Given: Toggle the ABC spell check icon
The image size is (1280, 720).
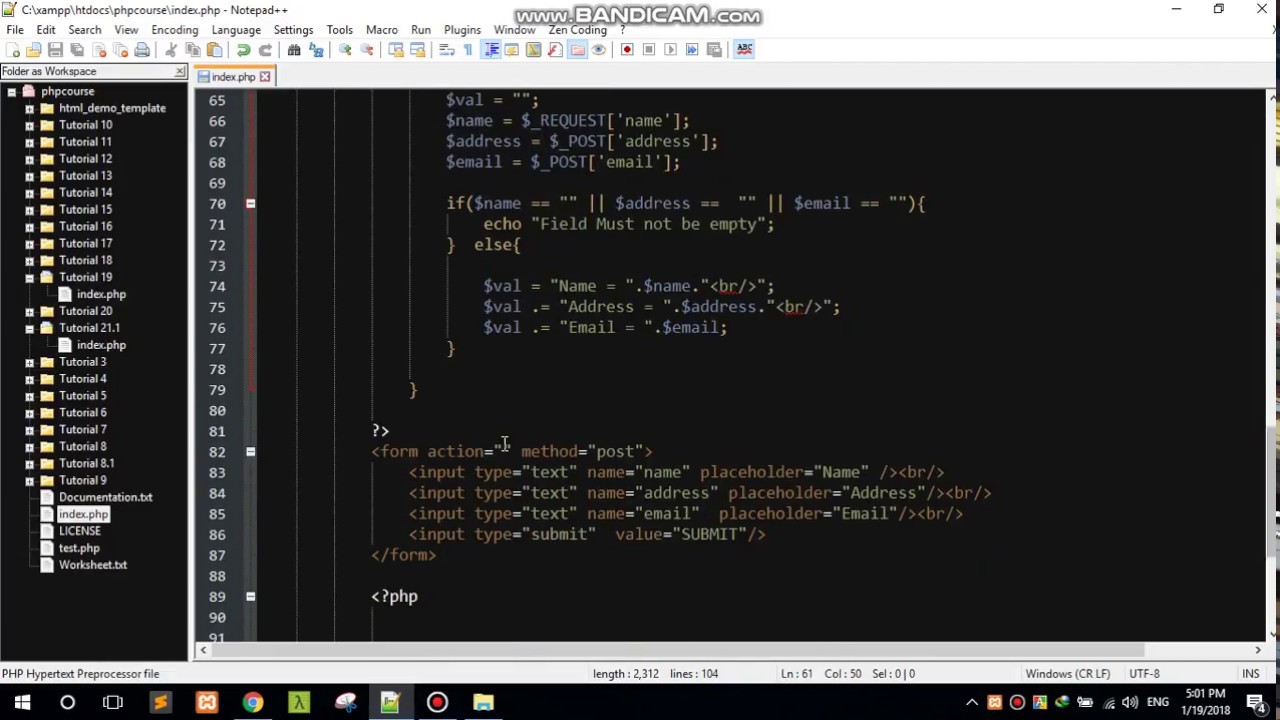Looking at the screenshot, I should click(x=744, y=50).
